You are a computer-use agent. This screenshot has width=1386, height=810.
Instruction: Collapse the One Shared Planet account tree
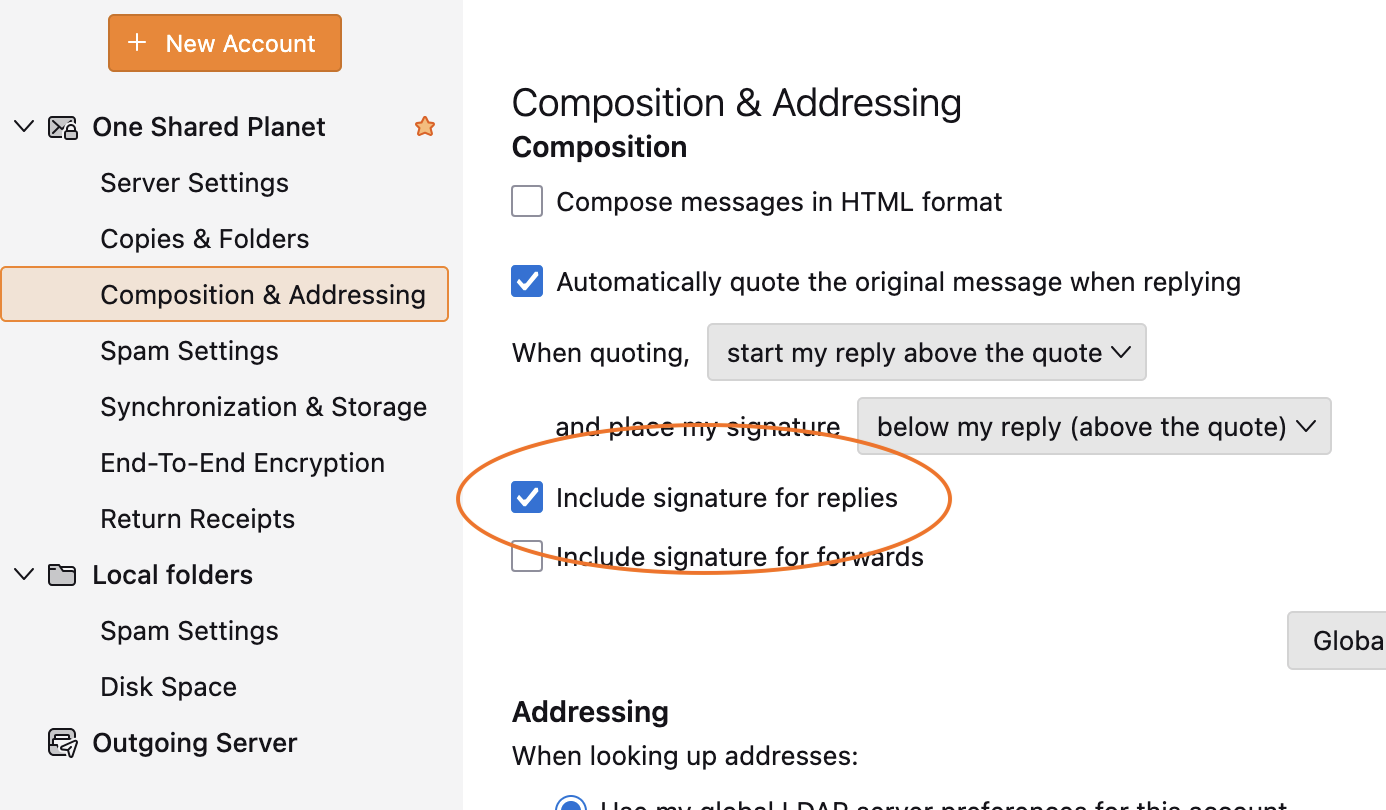[24, 127]
